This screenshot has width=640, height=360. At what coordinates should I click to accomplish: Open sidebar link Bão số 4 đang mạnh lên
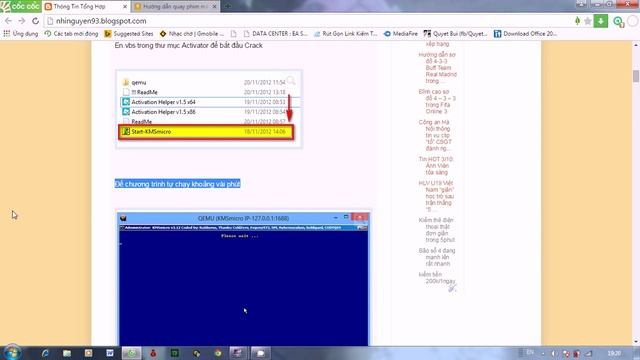pos(437,257)
